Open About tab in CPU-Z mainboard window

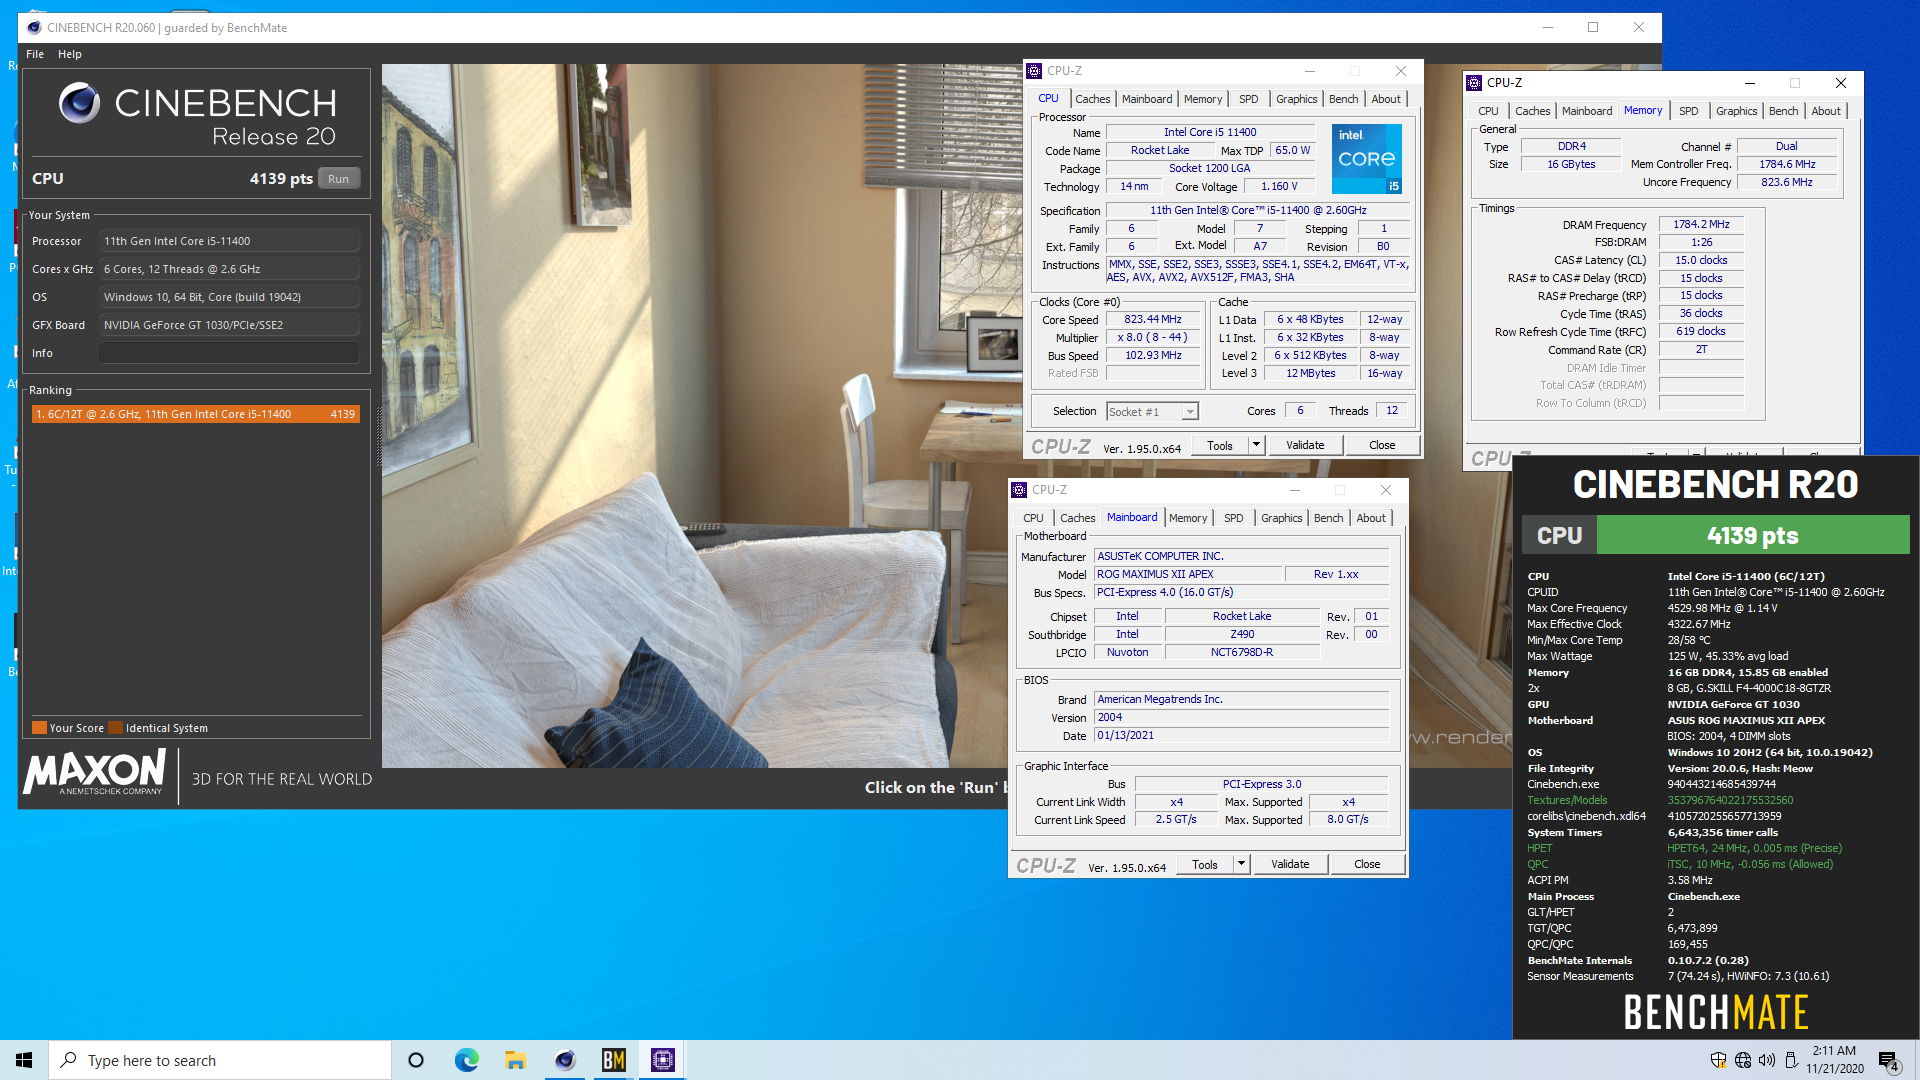tap(1371, 518)
